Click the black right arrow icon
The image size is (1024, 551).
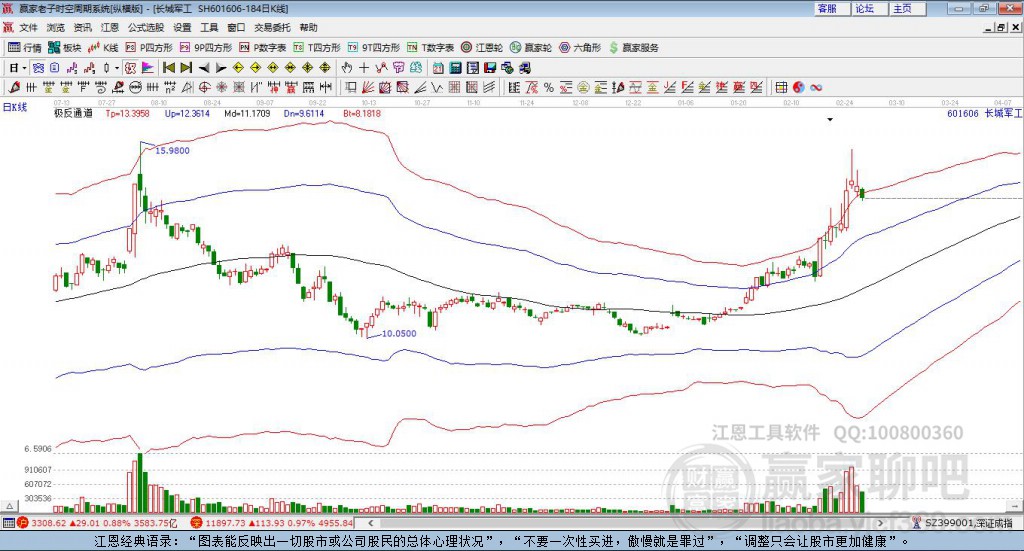(221, 68)
